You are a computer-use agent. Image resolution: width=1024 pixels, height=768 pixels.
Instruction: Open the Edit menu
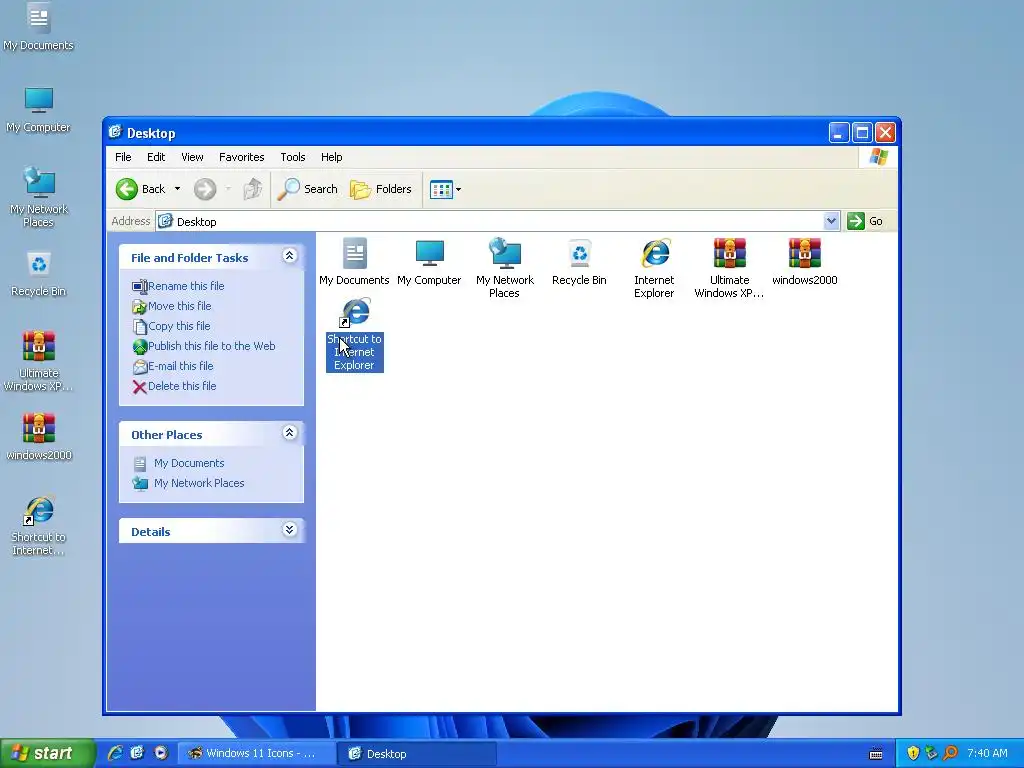155,157
